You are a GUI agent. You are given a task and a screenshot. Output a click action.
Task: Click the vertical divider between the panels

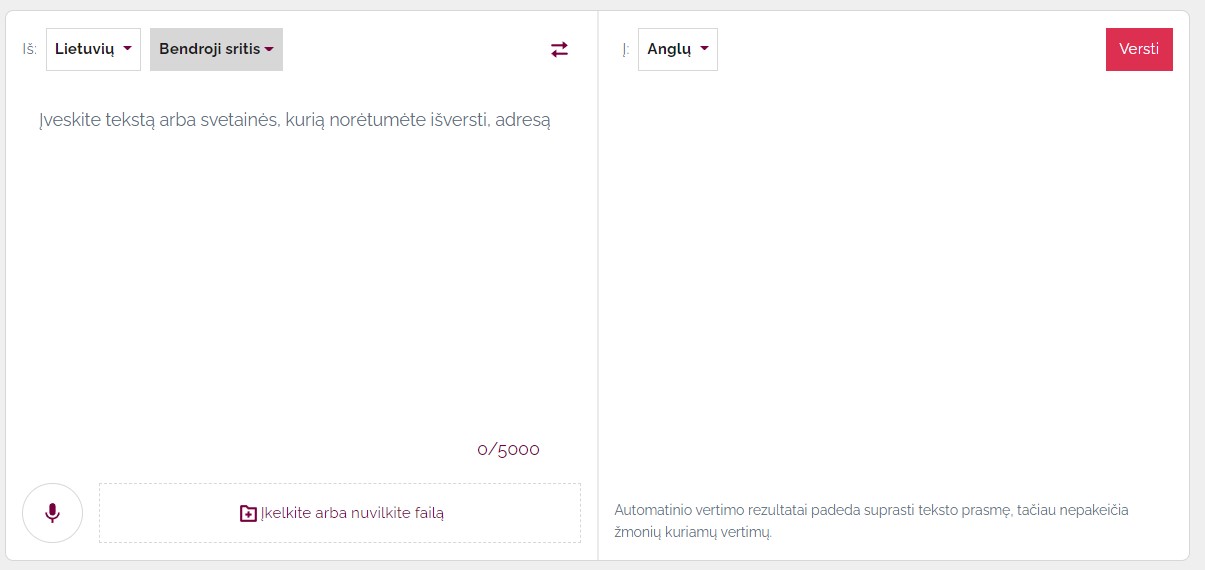598,285
